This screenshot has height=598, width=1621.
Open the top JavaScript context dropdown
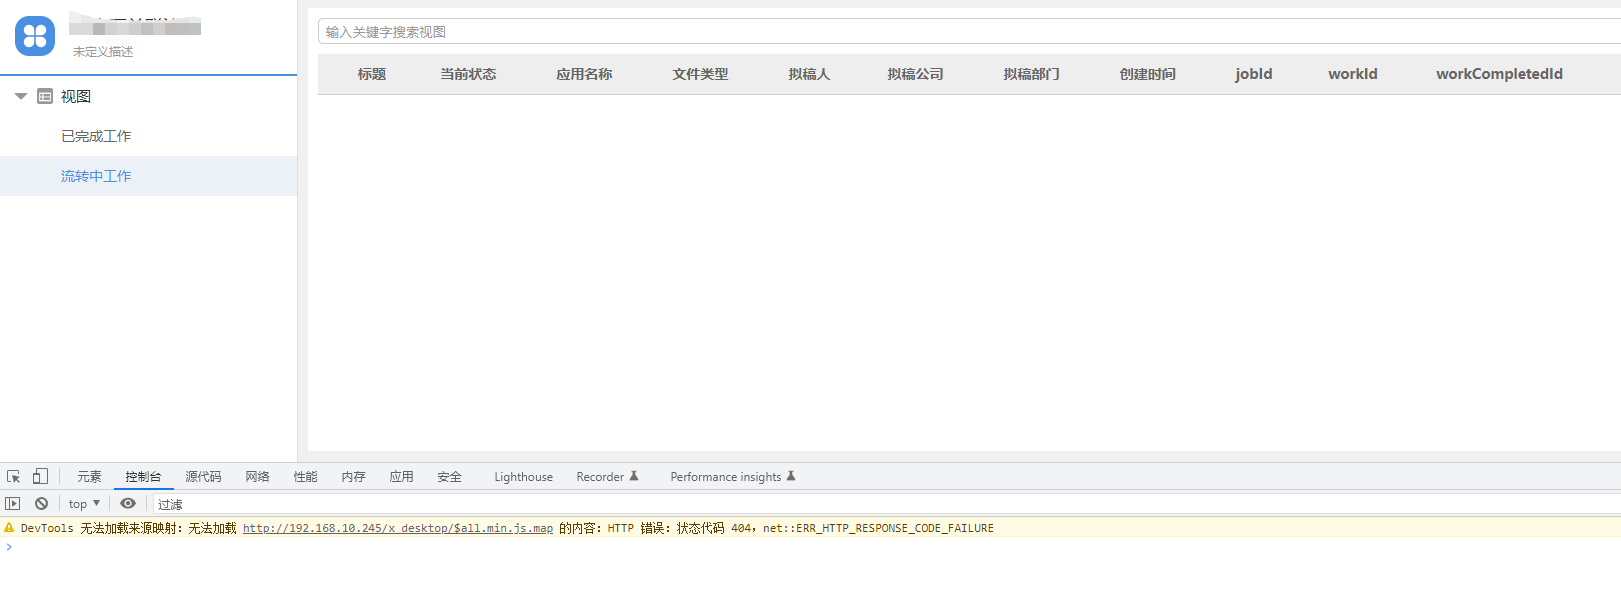pyautogui.click(x=84, y=504)
